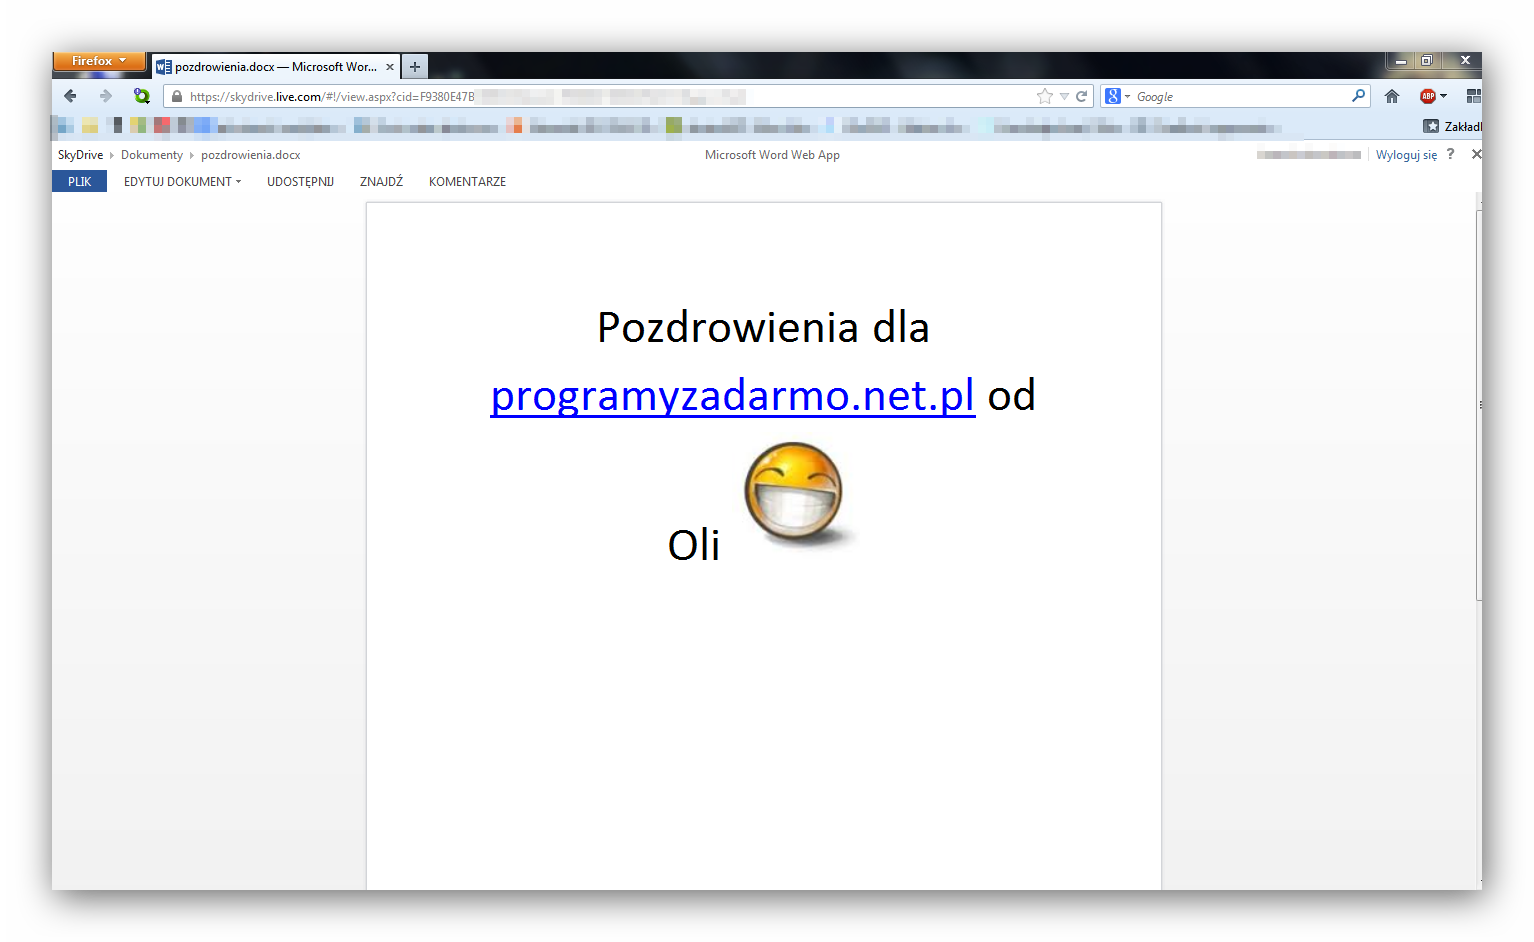
Task: Click the search magnifier icon
Action: click(1358, 96)
